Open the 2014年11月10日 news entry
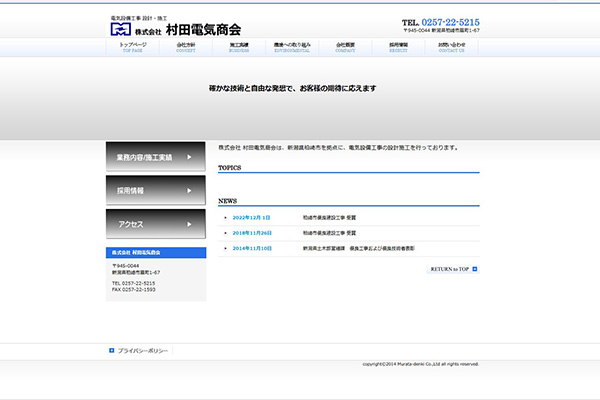 click(252, 248)
